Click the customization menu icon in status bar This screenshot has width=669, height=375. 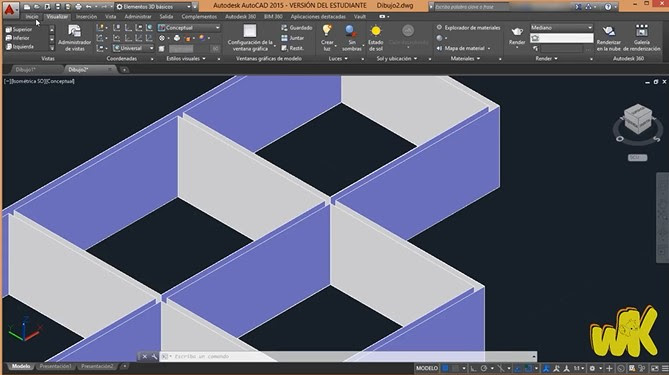click(x=664, y=368)
